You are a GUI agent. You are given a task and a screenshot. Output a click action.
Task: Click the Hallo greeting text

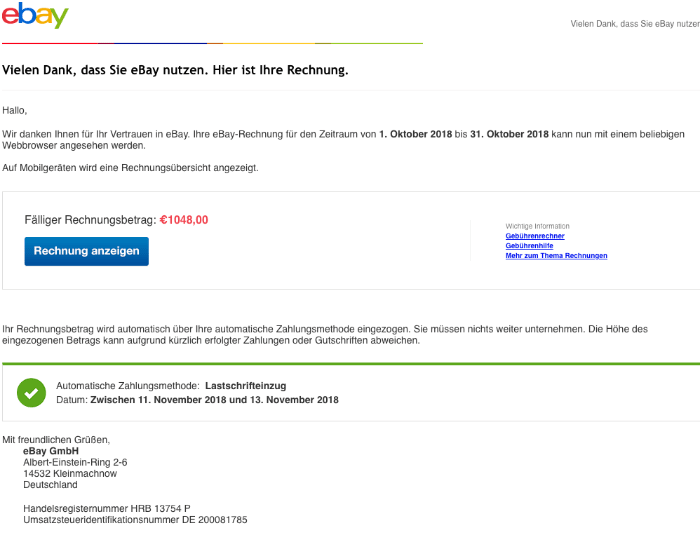coord(14,110)
